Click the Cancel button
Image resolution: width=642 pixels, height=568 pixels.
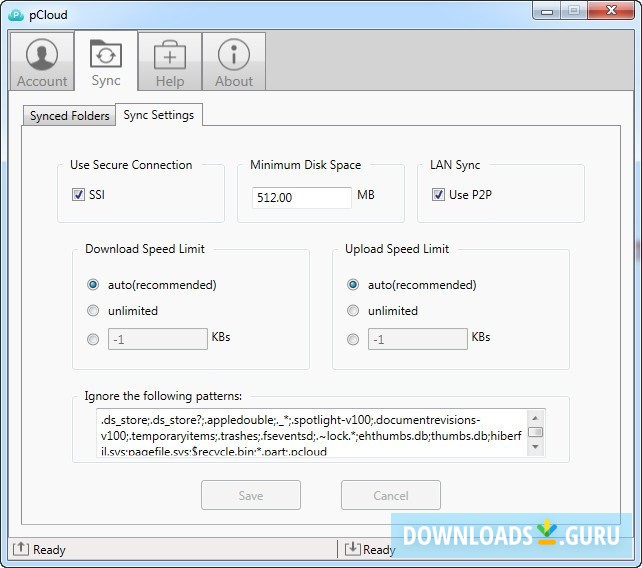click(391, 495)
